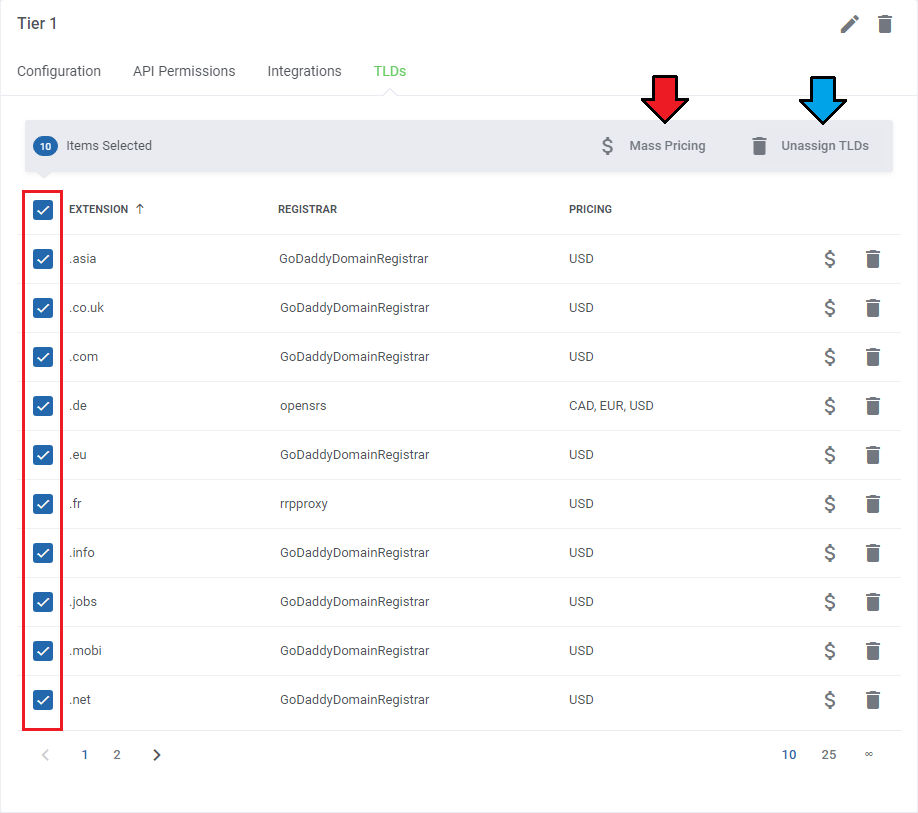Toggle the .fr row checkbox
Image resolution: width=918 pixels, height=813 pixels.
43,504
